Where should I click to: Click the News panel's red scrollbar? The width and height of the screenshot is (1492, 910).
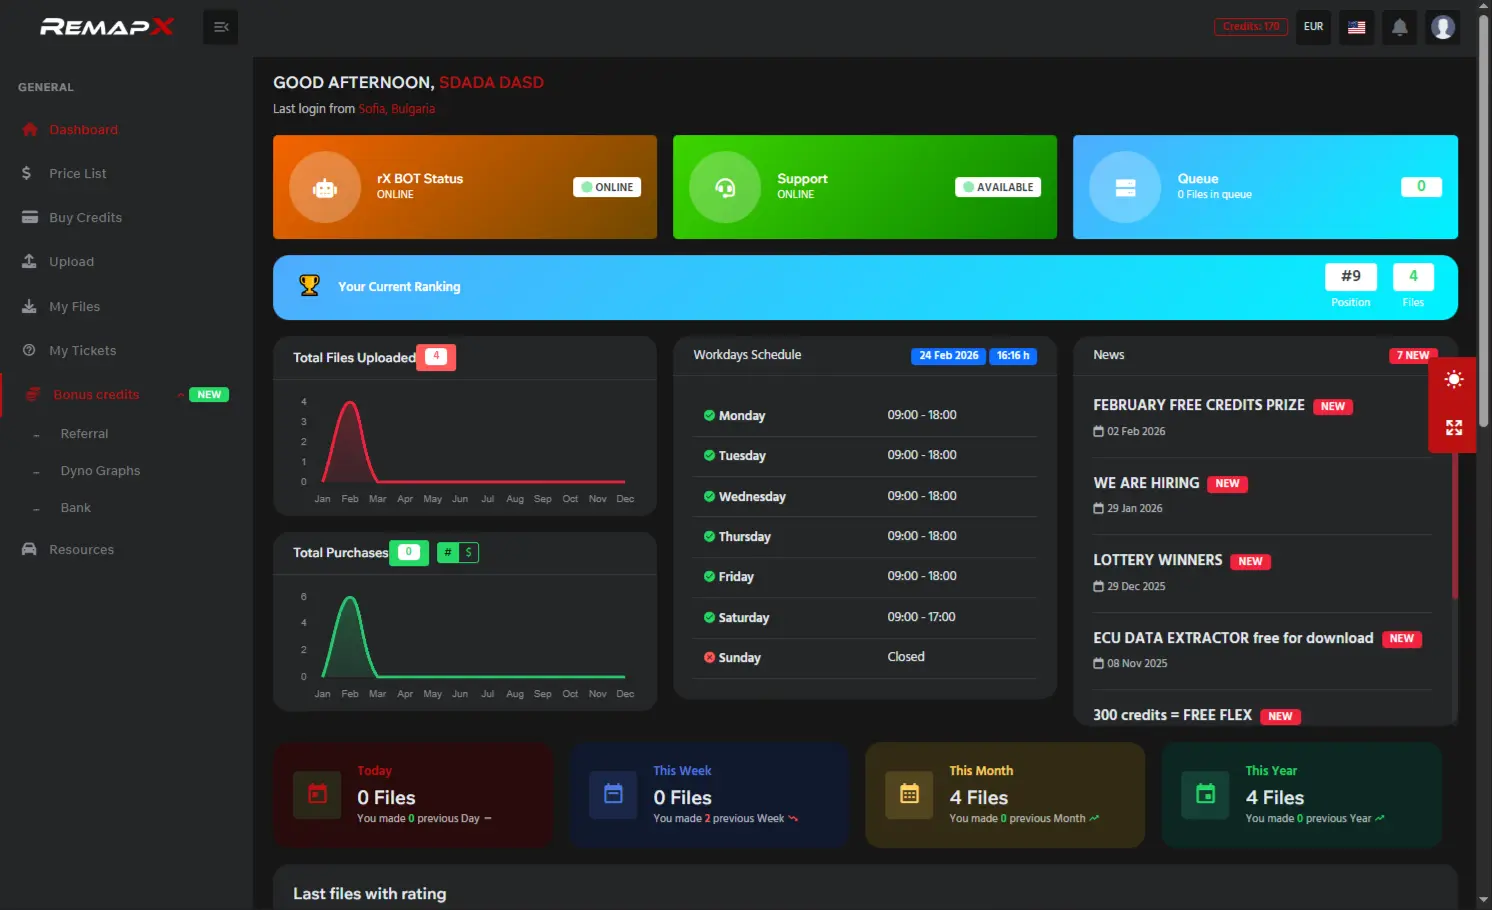point(1454,530)
